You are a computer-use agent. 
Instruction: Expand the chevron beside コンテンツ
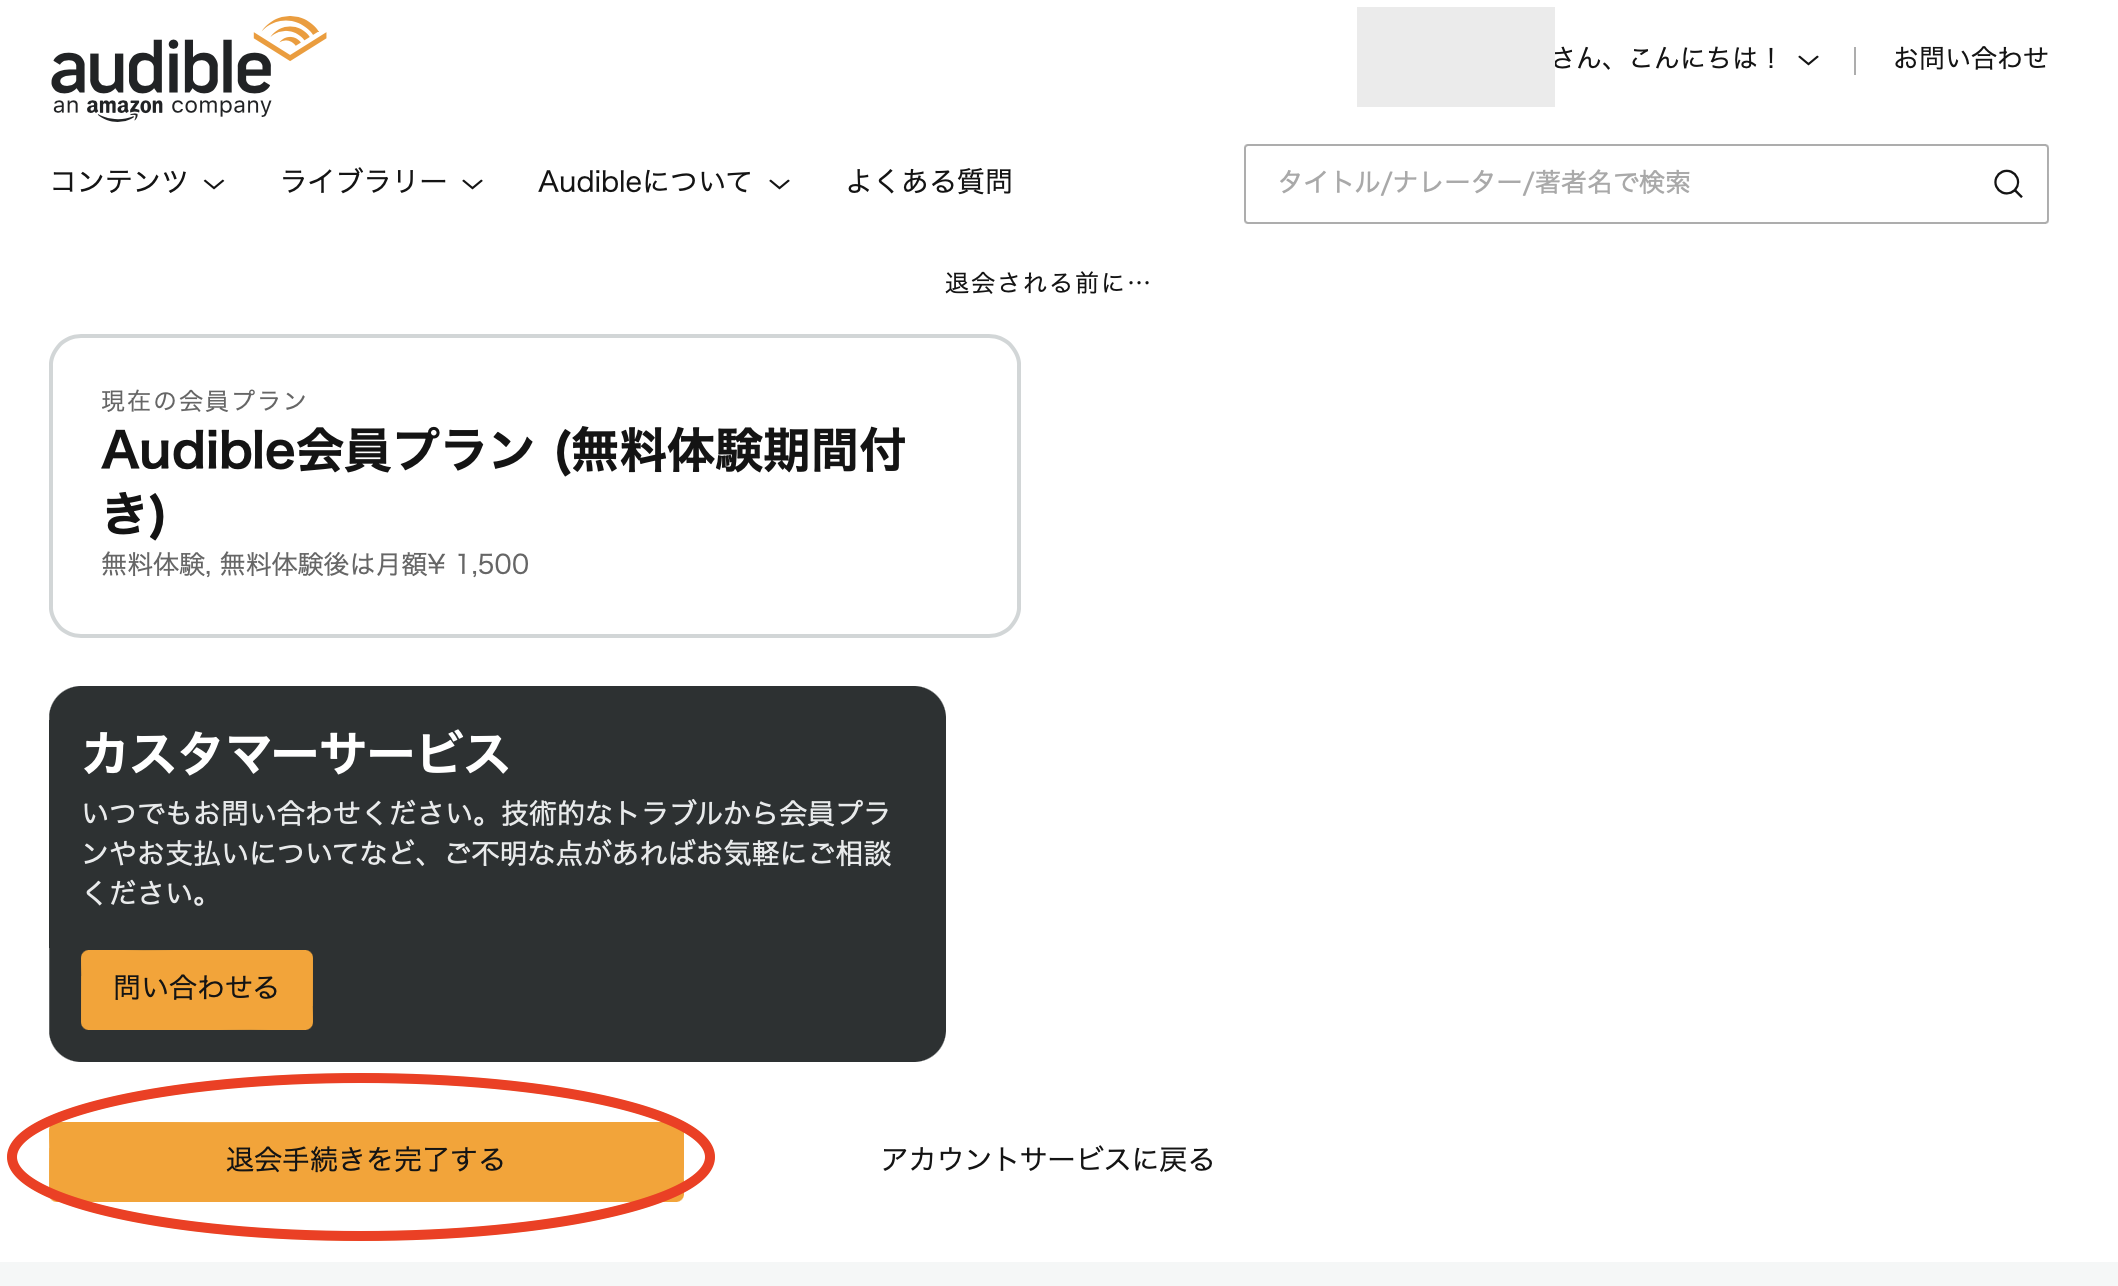click(x=214, y=184)
